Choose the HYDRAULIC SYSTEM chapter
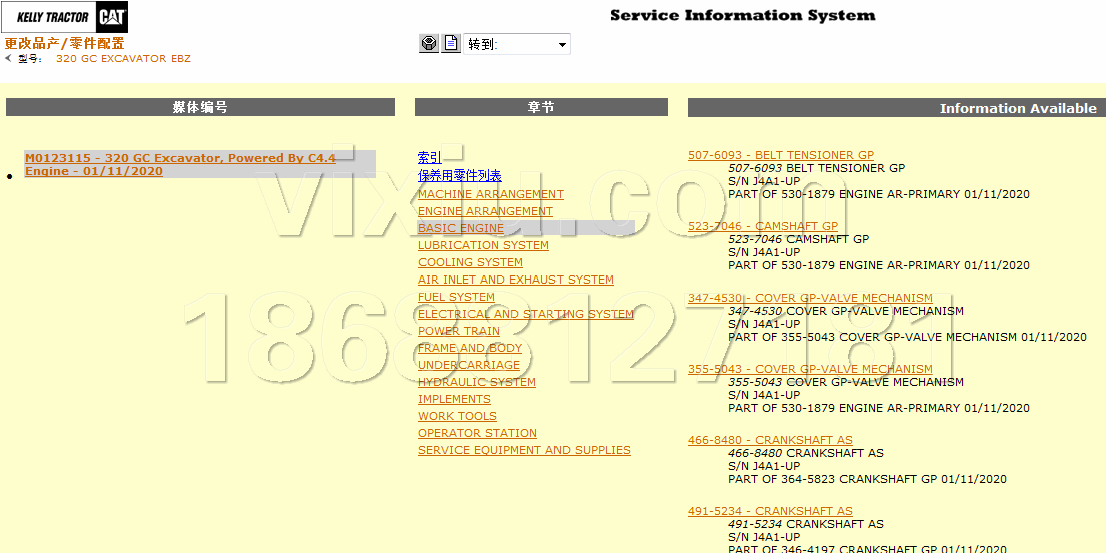 coord(476,382)
